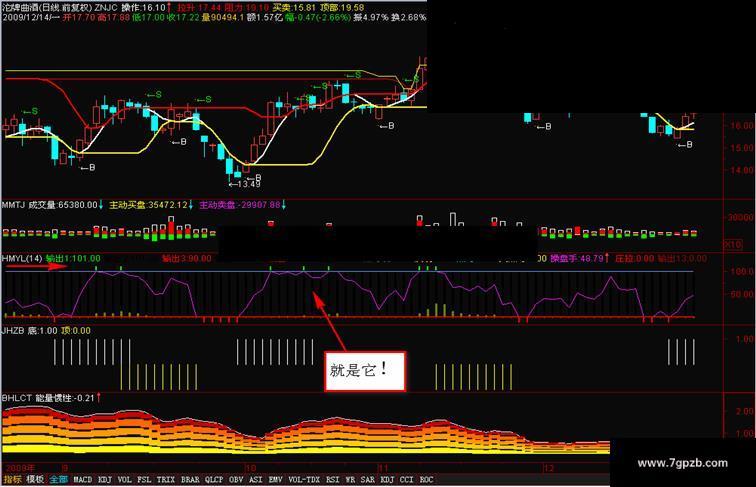Select the ROC indicator tab

click(x=426, y=480)
